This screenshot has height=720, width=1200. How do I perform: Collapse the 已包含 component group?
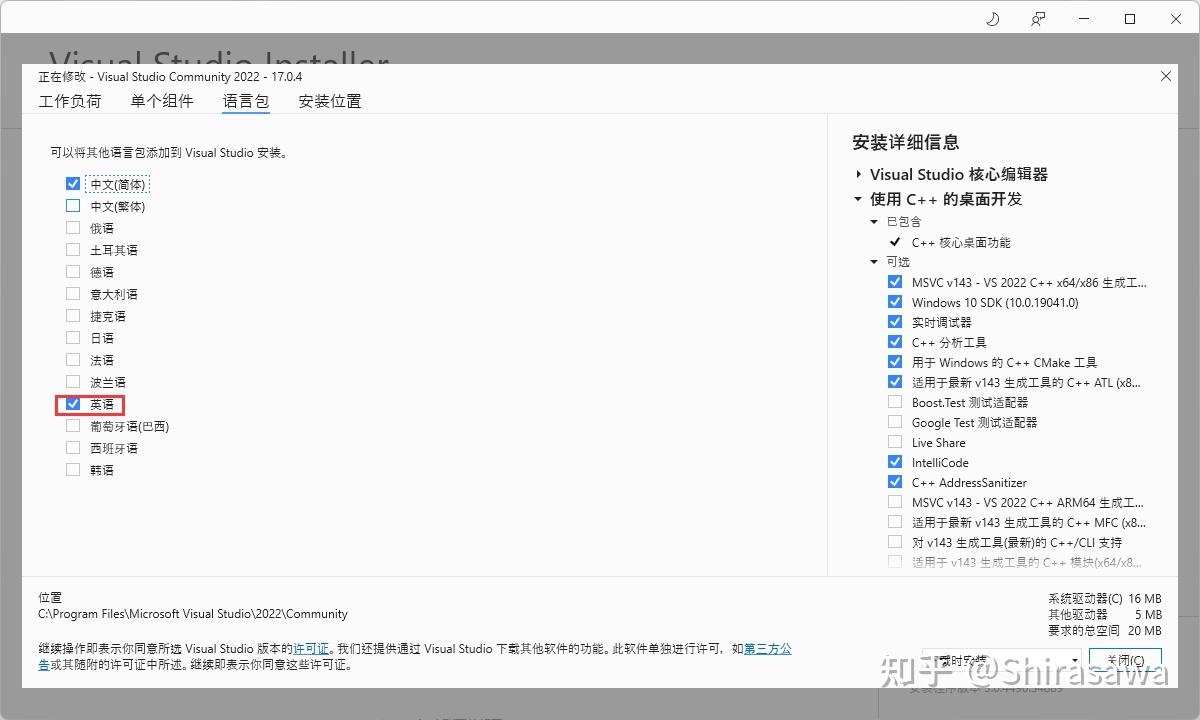[x=874, y=221]
